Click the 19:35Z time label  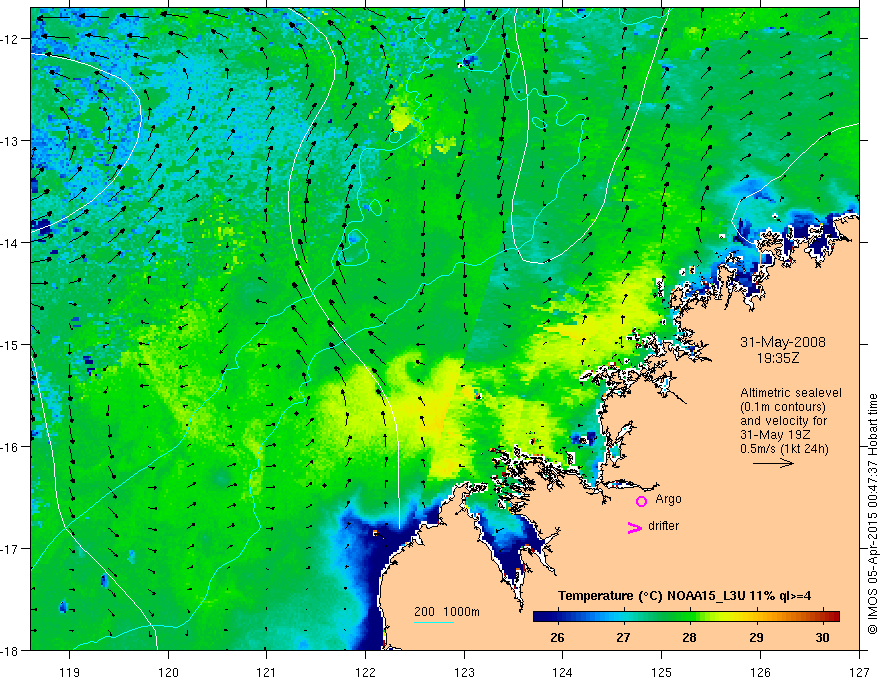777,358
